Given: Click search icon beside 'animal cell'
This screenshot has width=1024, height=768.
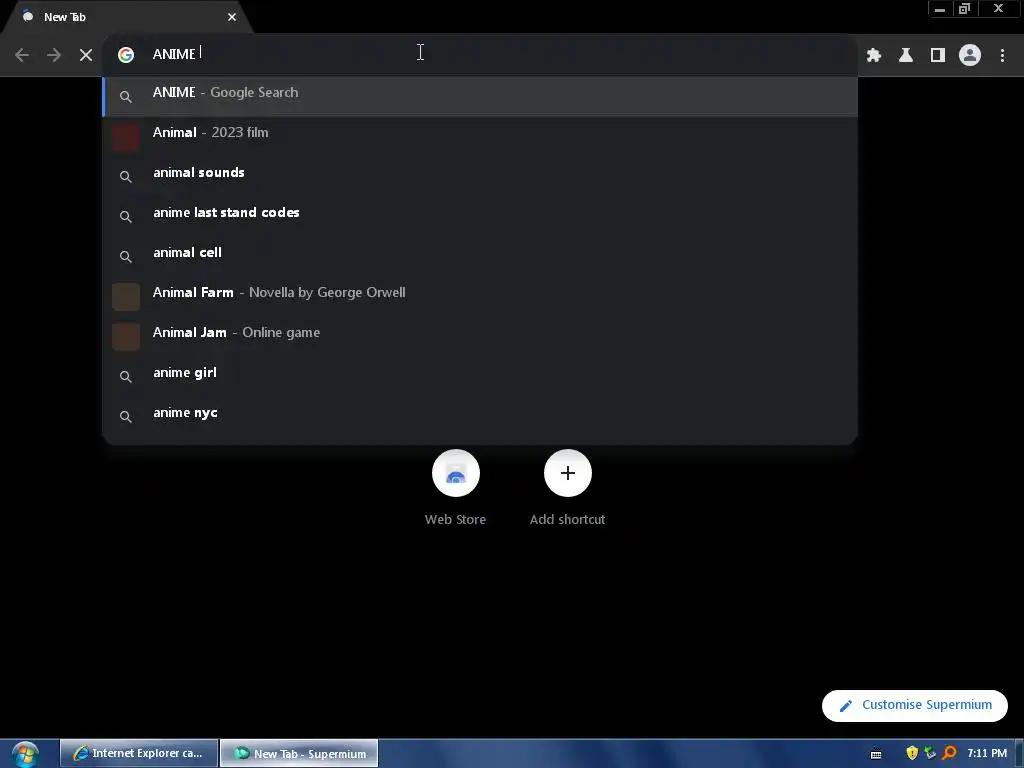Looking at the screenshot, I should pyautogui.click(x=126, y=257).
